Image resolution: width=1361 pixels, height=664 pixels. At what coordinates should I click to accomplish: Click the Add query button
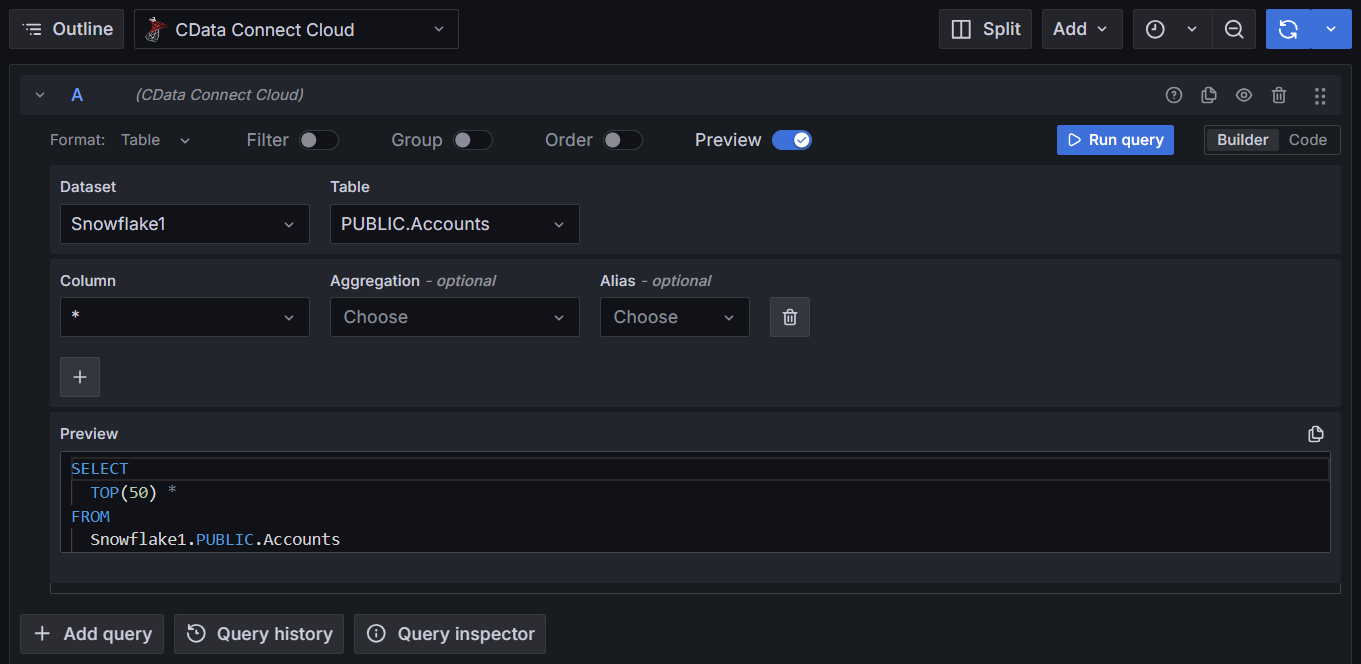pyautogui.click(x=92, y=634)
